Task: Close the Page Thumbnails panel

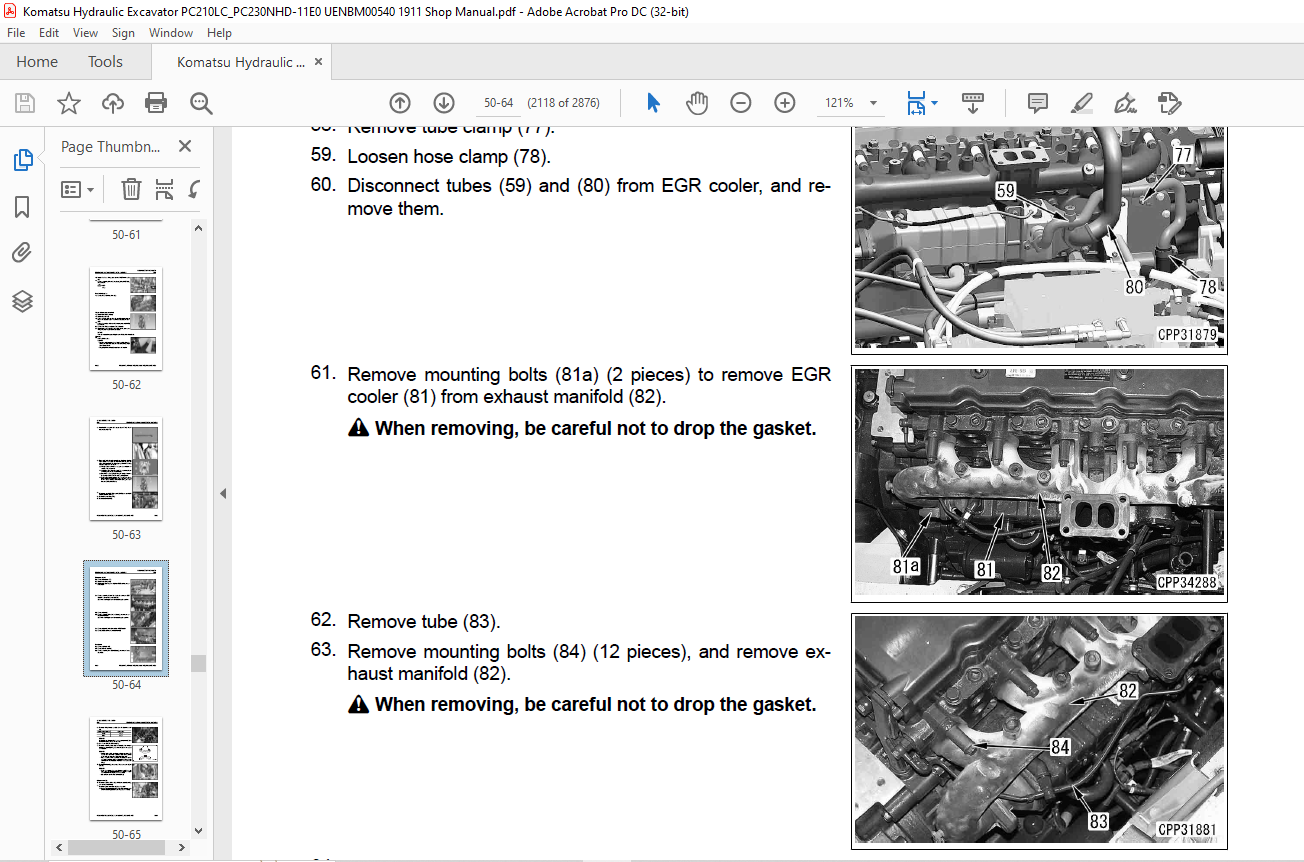Action: click(x=185, y=146)
